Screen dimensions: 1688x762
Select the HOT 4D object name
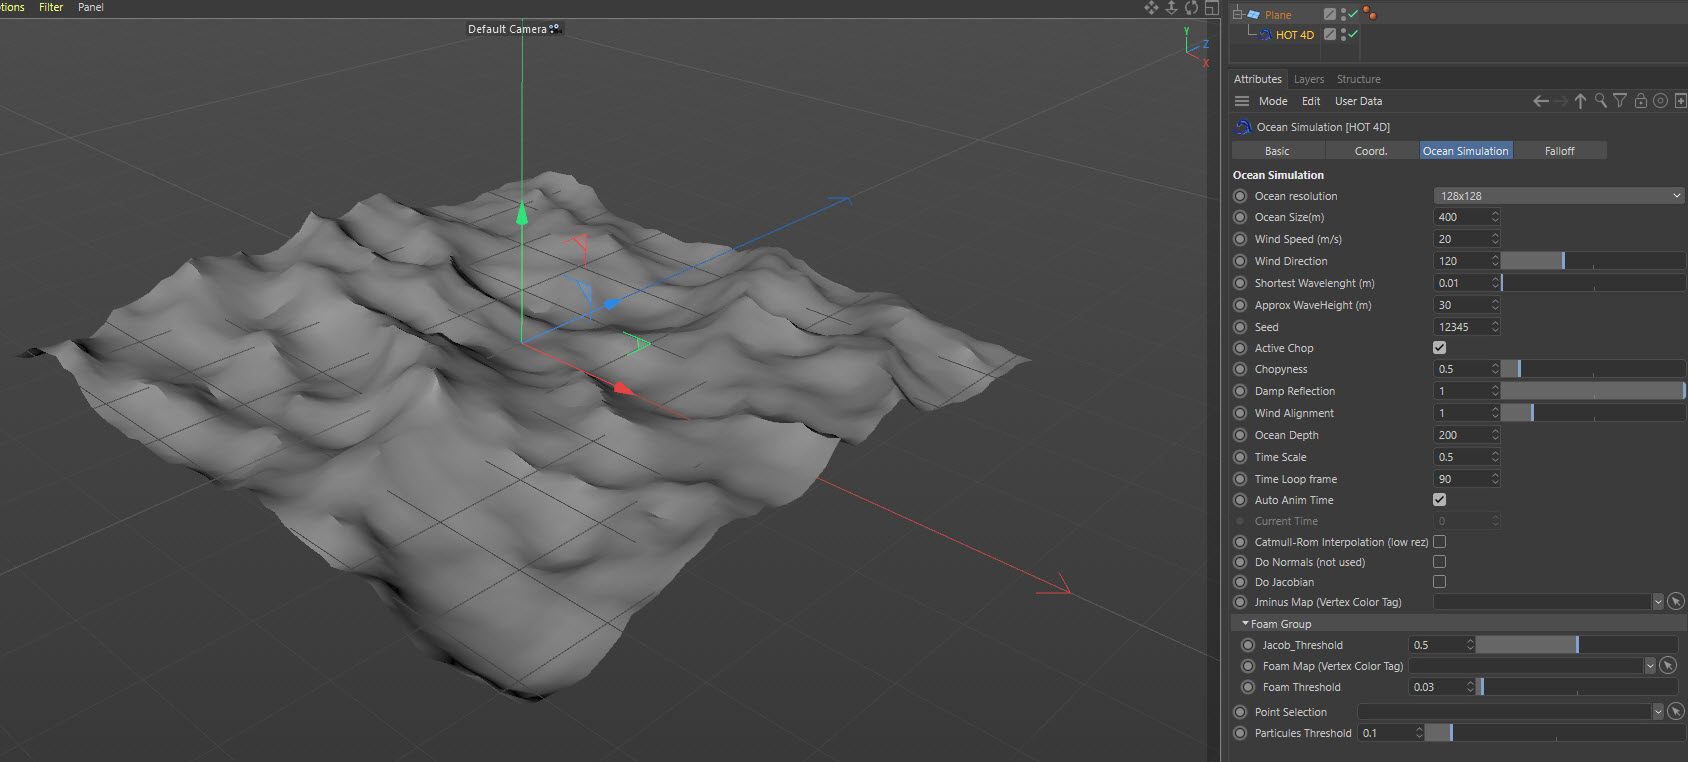pos(1294,35)
